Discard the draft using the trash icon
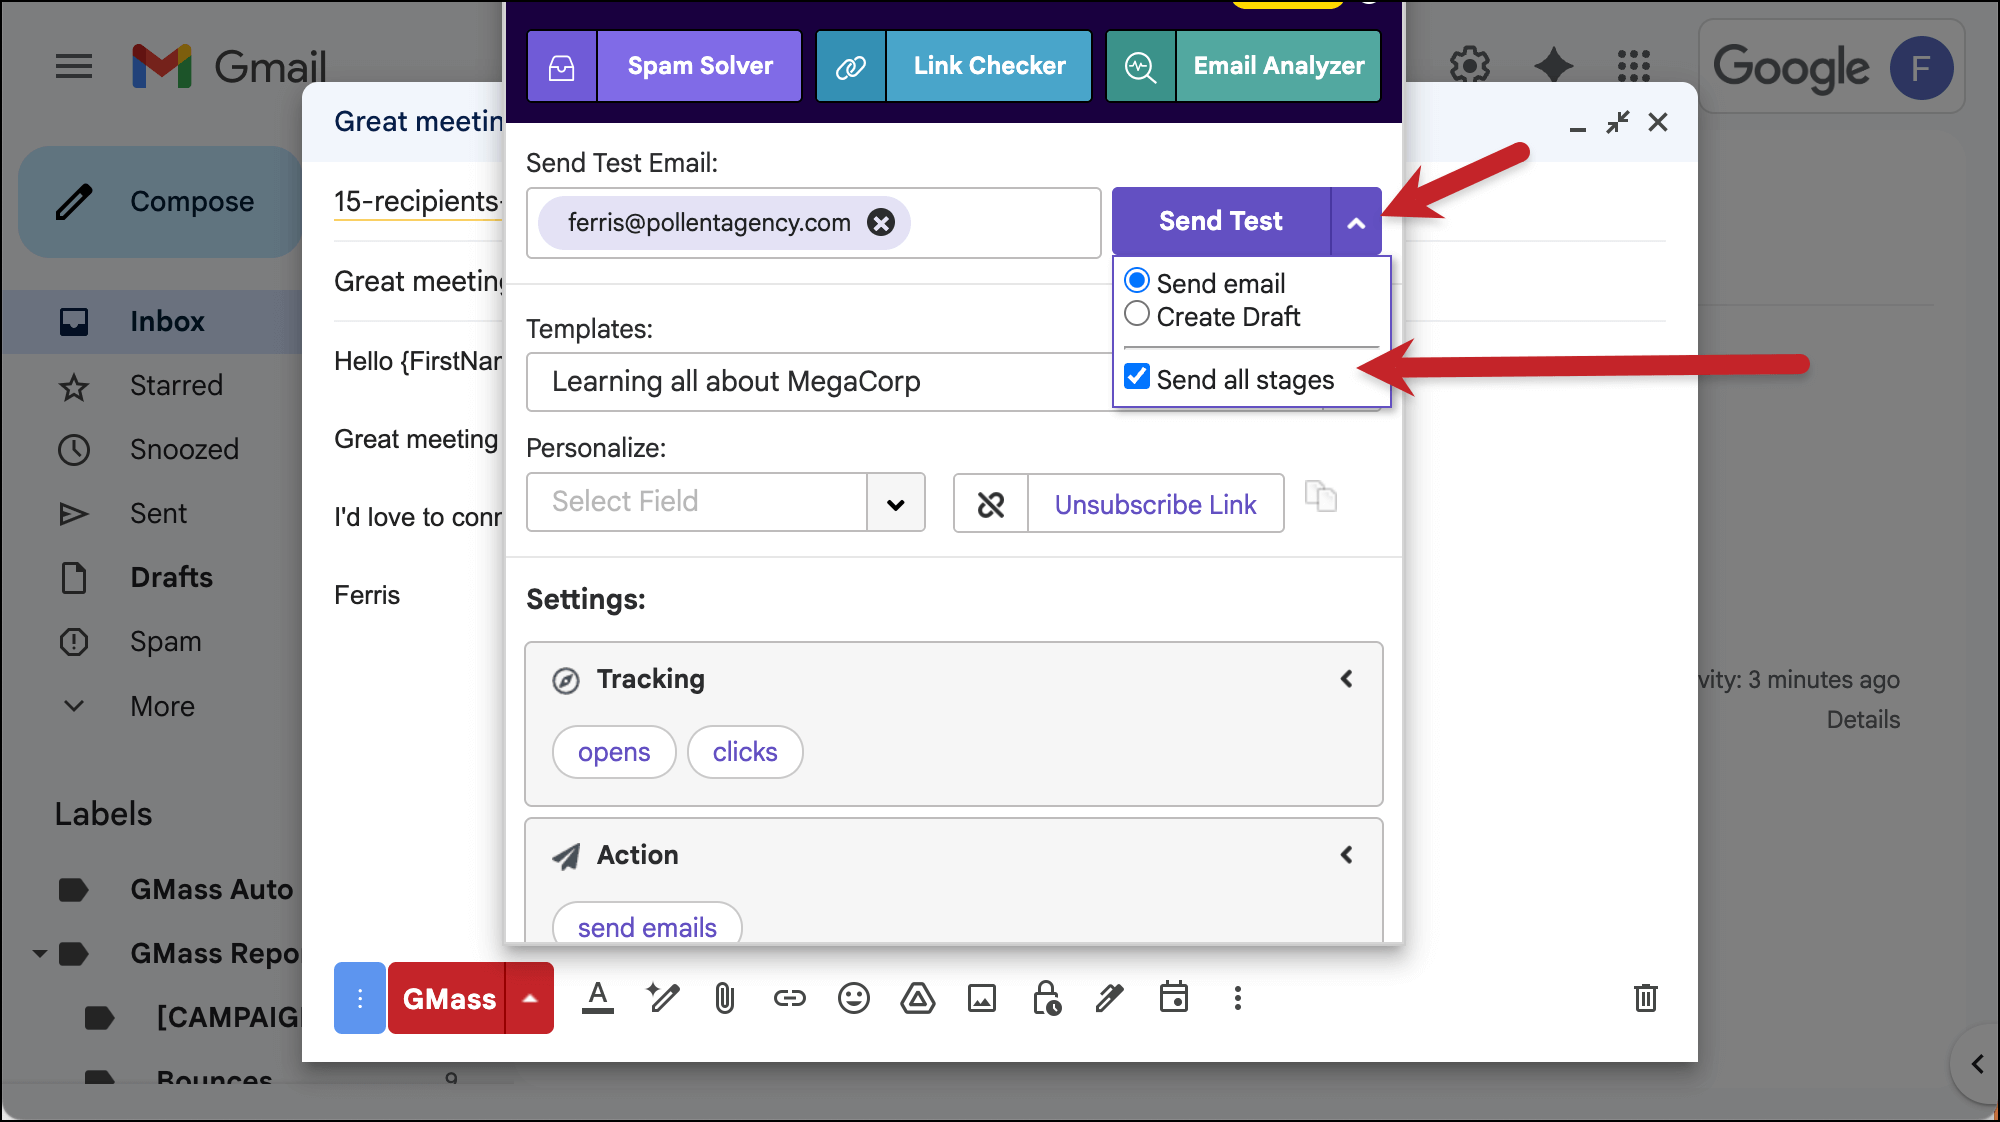The width and height of the screenshot is (2000, 1122). tap(1645, 998)
